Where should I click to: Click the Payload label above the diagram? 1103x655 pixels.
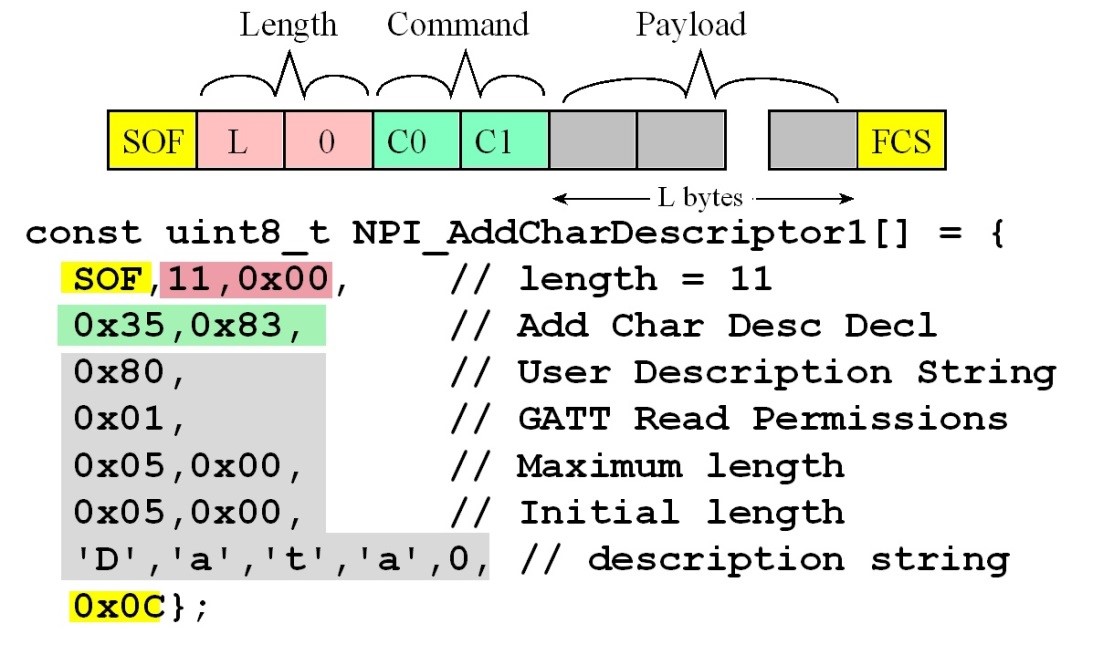tap(691, 26)
